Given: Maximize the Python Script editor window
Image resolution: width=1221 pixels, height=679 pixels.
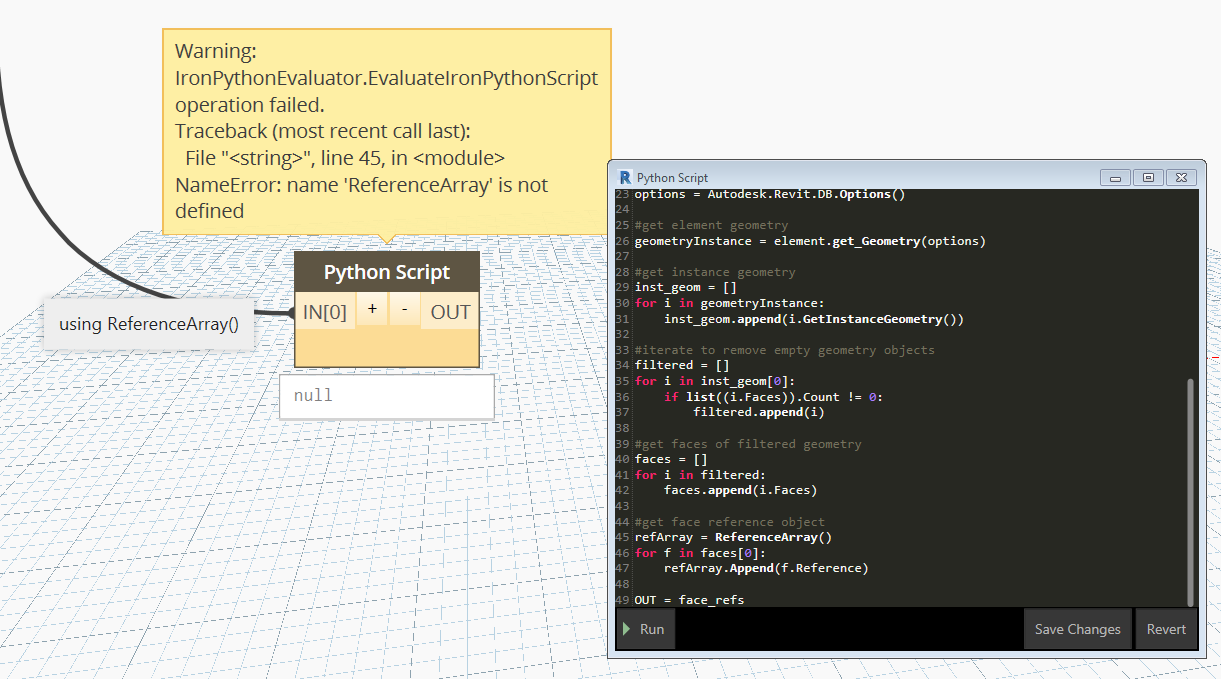Looking at the screenshot, I should [1148, 177].
